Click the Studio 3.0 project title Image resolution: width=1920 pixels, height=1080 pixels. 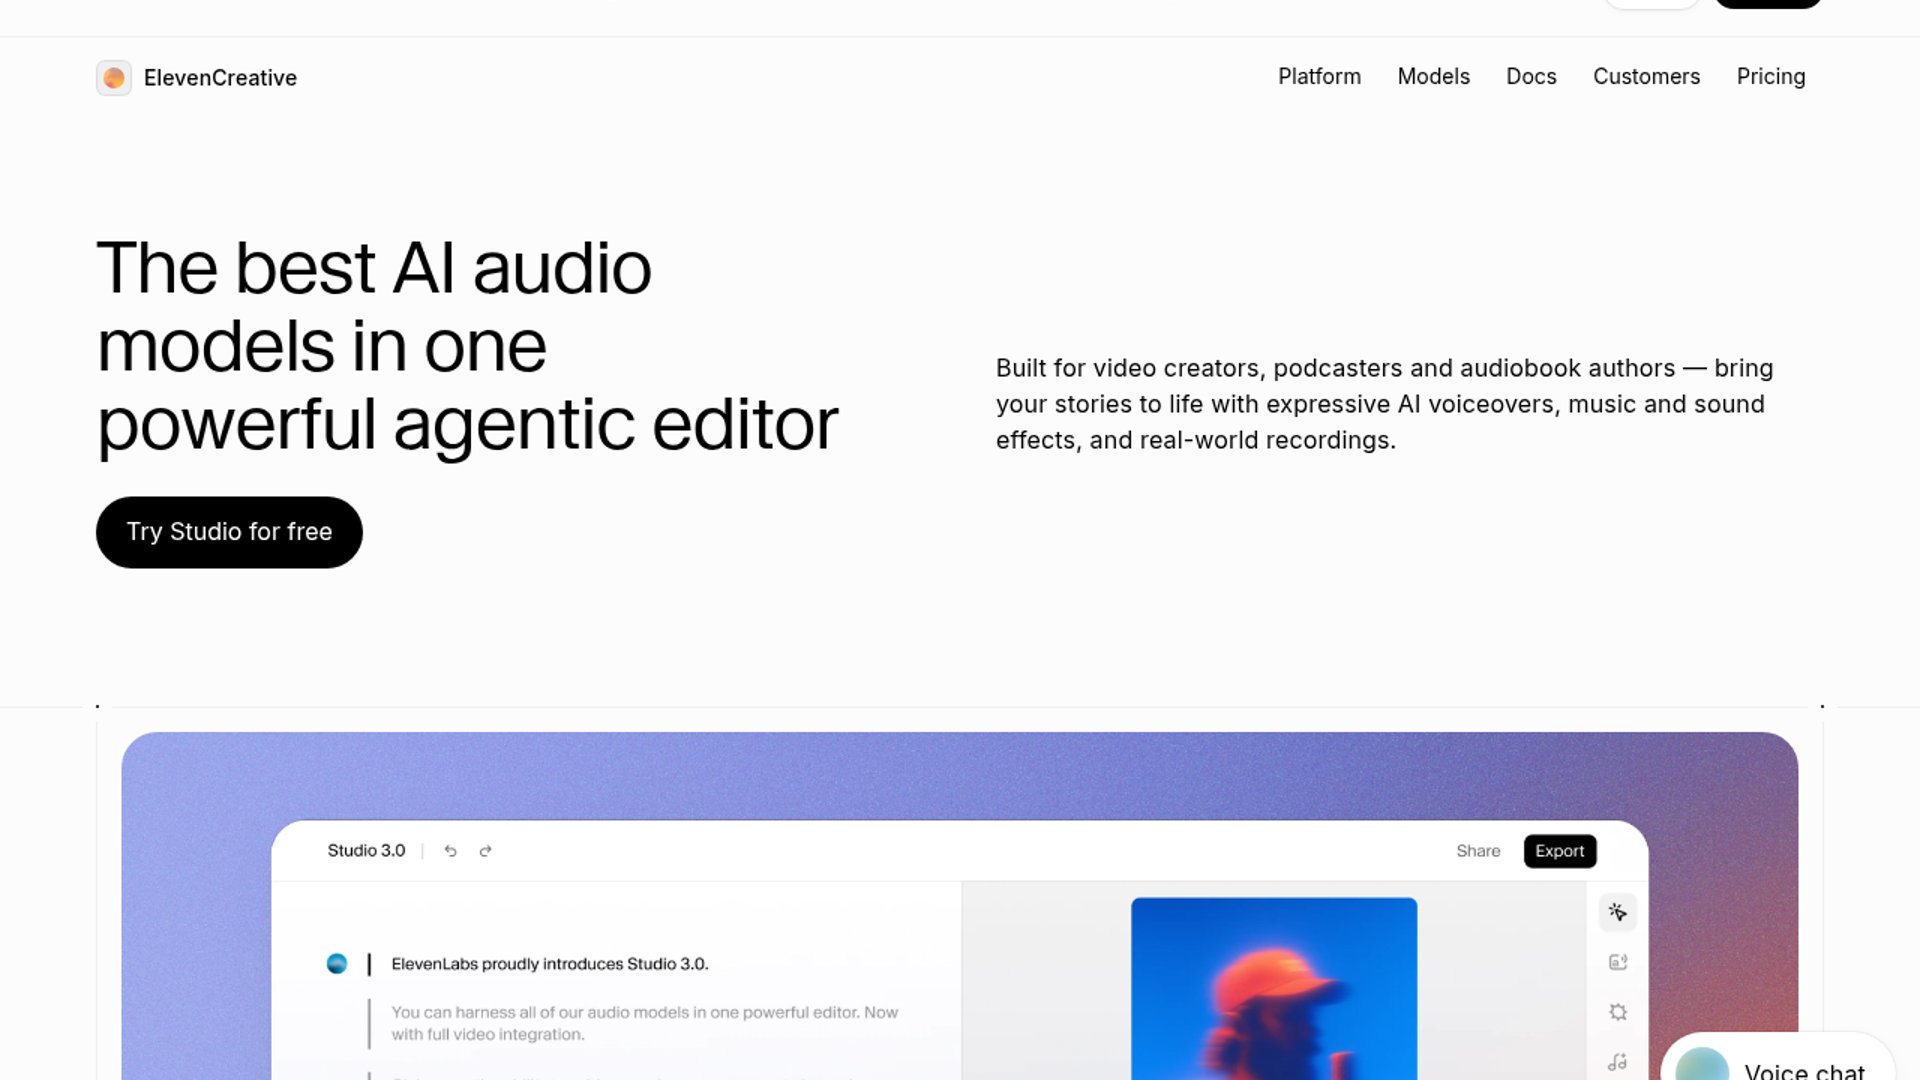[x=366, y=851]
